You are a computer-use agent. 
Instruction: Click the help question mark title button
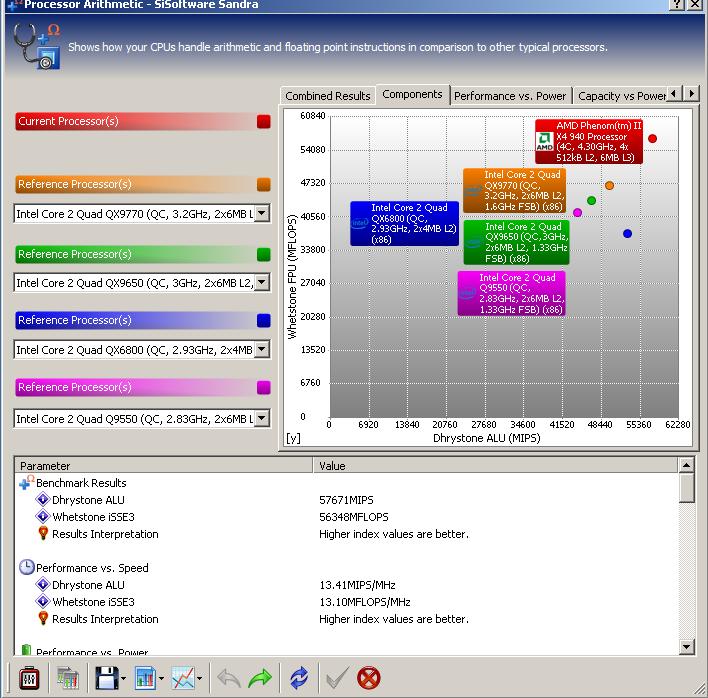[676, 5]
